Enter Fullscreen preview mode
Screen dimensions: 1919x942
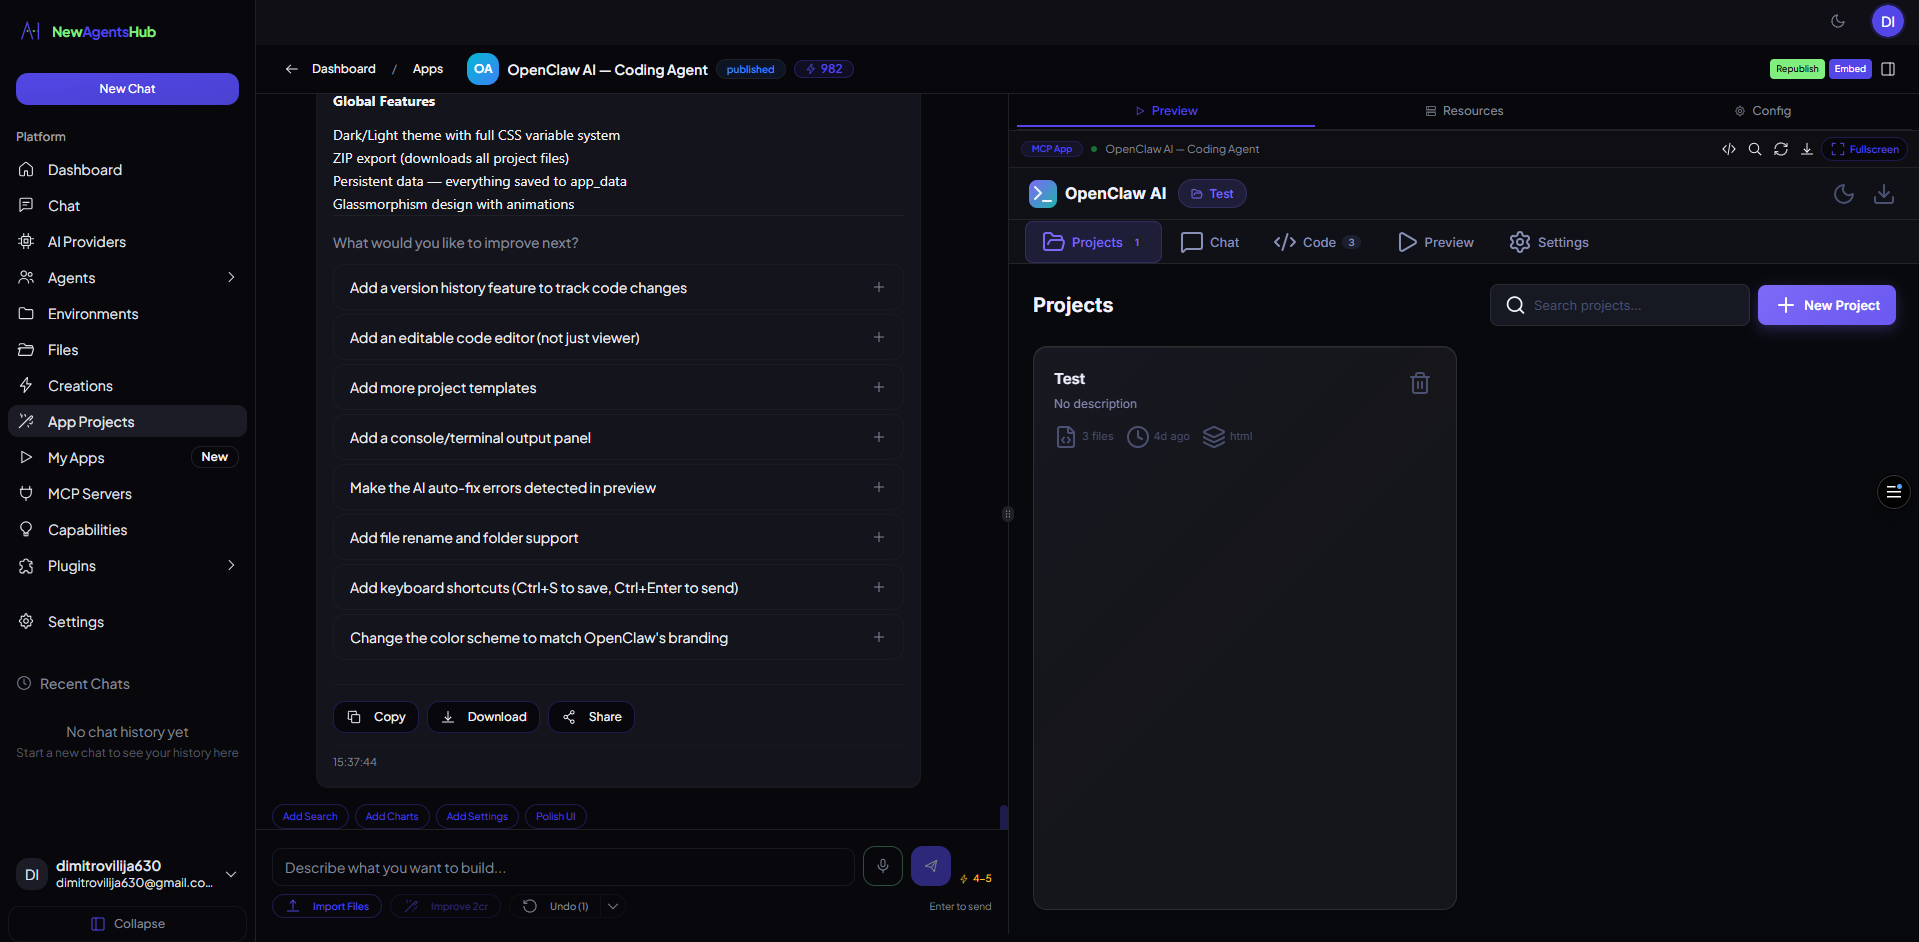click(x=1865, y=149)
